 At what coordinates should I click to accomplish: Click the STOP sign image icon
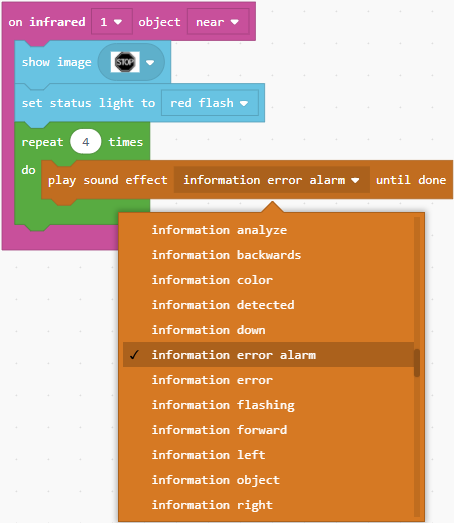[125, 62]
